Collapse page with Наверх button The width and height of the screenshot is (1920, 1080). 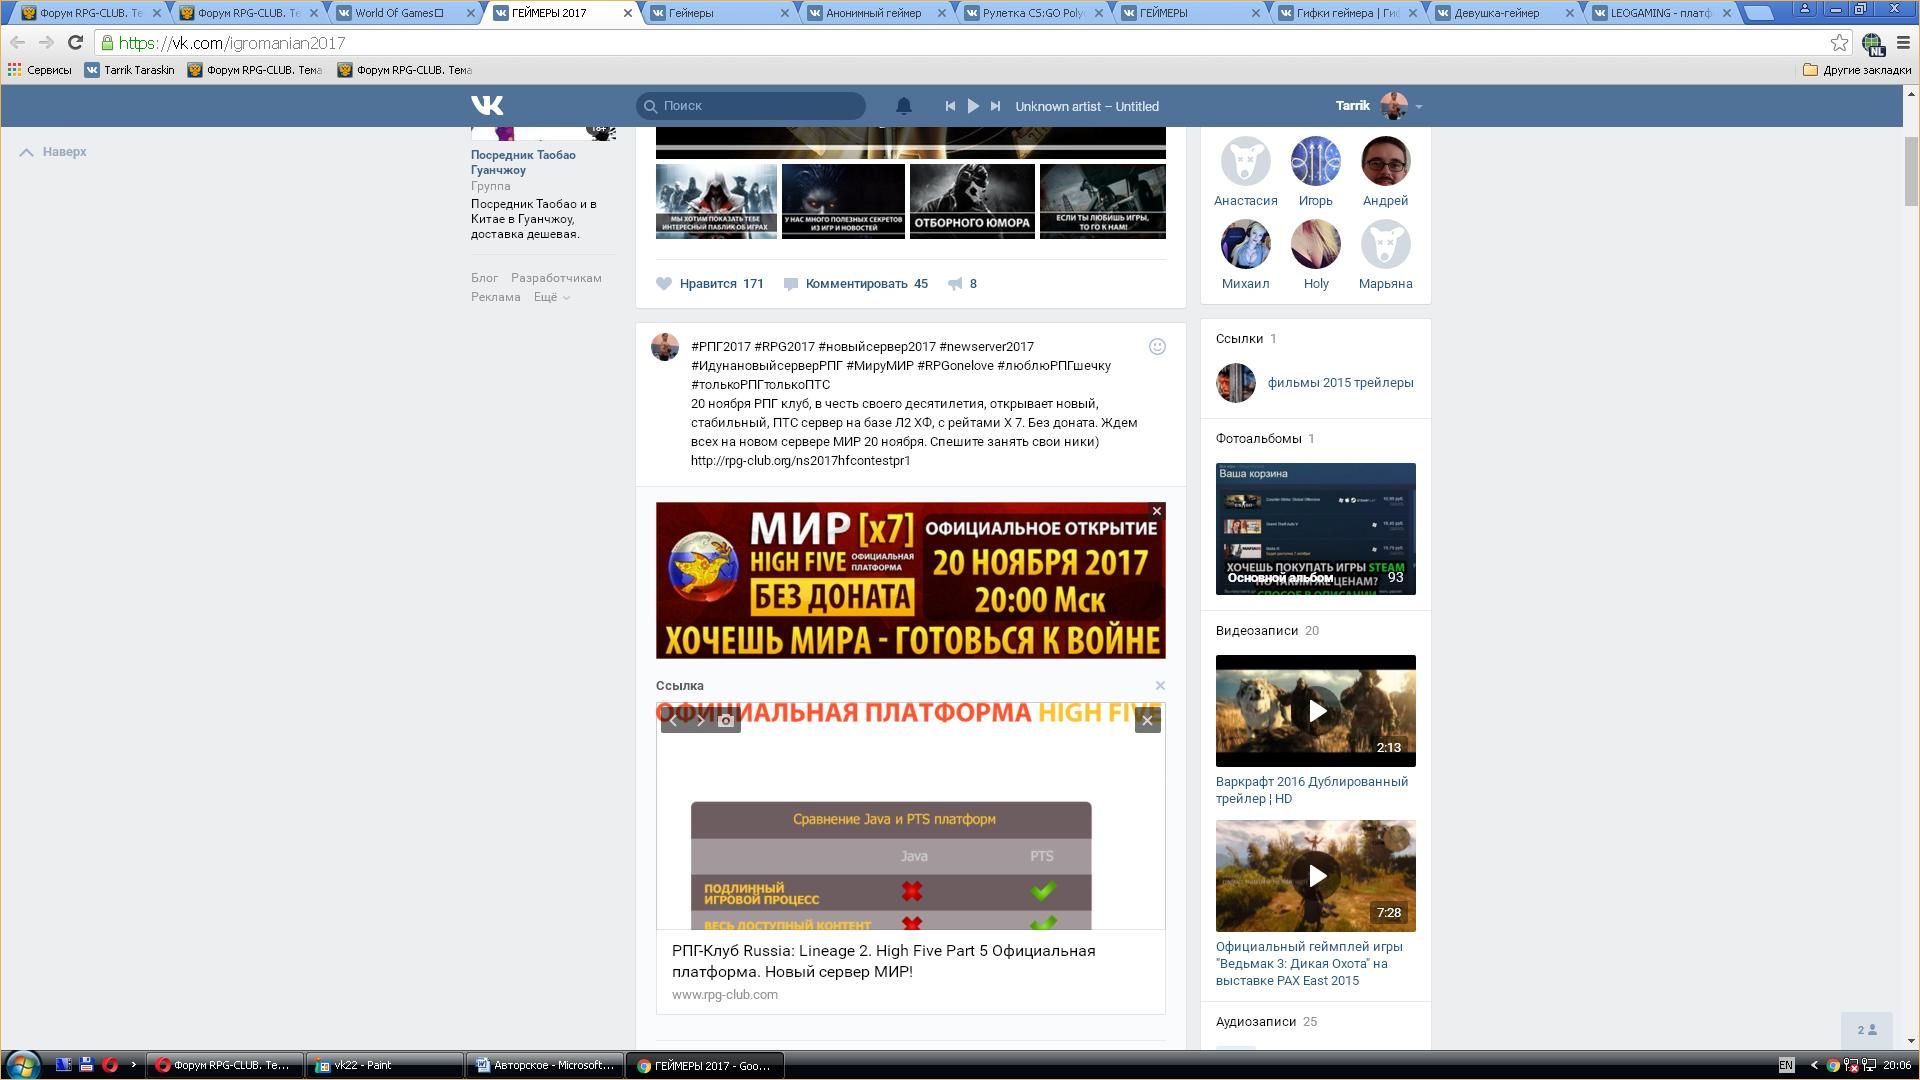pos(54,152)
